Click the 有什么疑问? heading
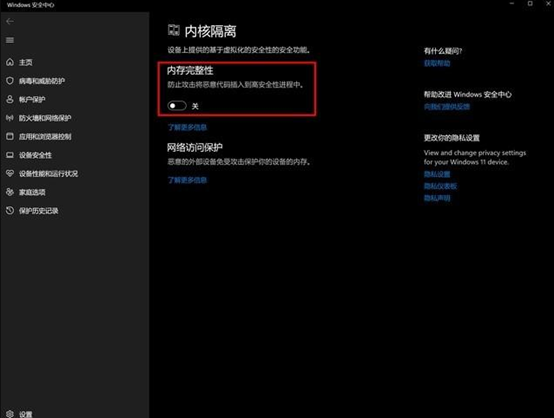 click(x=443, y=51)
